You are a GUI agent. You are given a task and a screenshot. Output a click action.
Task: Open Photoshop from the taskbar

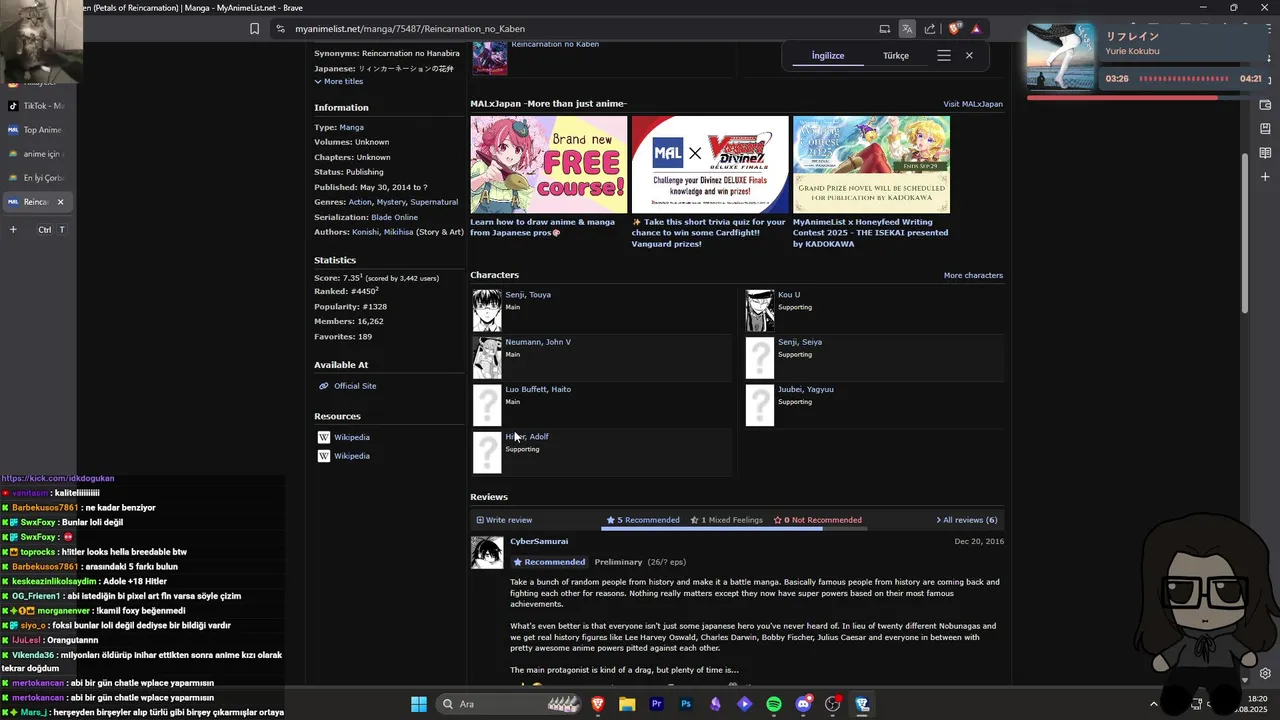coord(686,704)
